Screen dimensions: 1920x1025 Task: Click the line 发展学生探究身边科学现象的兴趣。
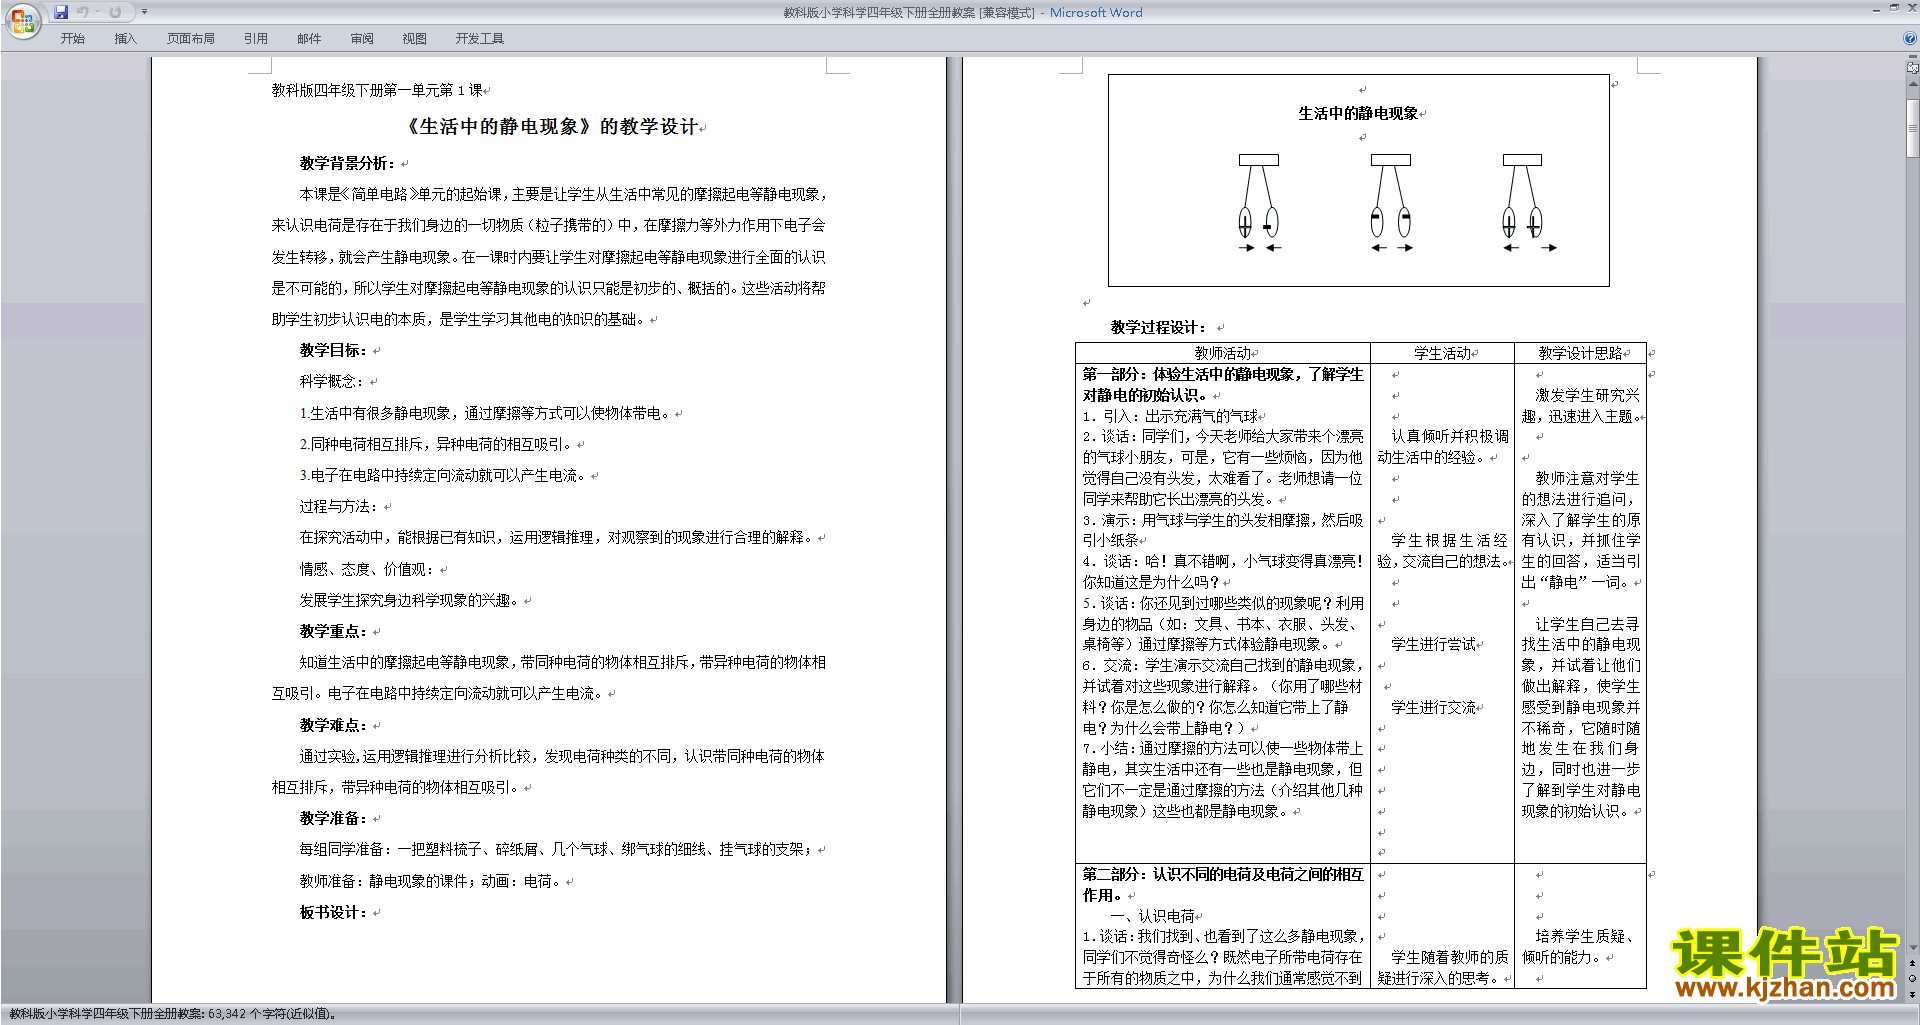coord(409,600)
